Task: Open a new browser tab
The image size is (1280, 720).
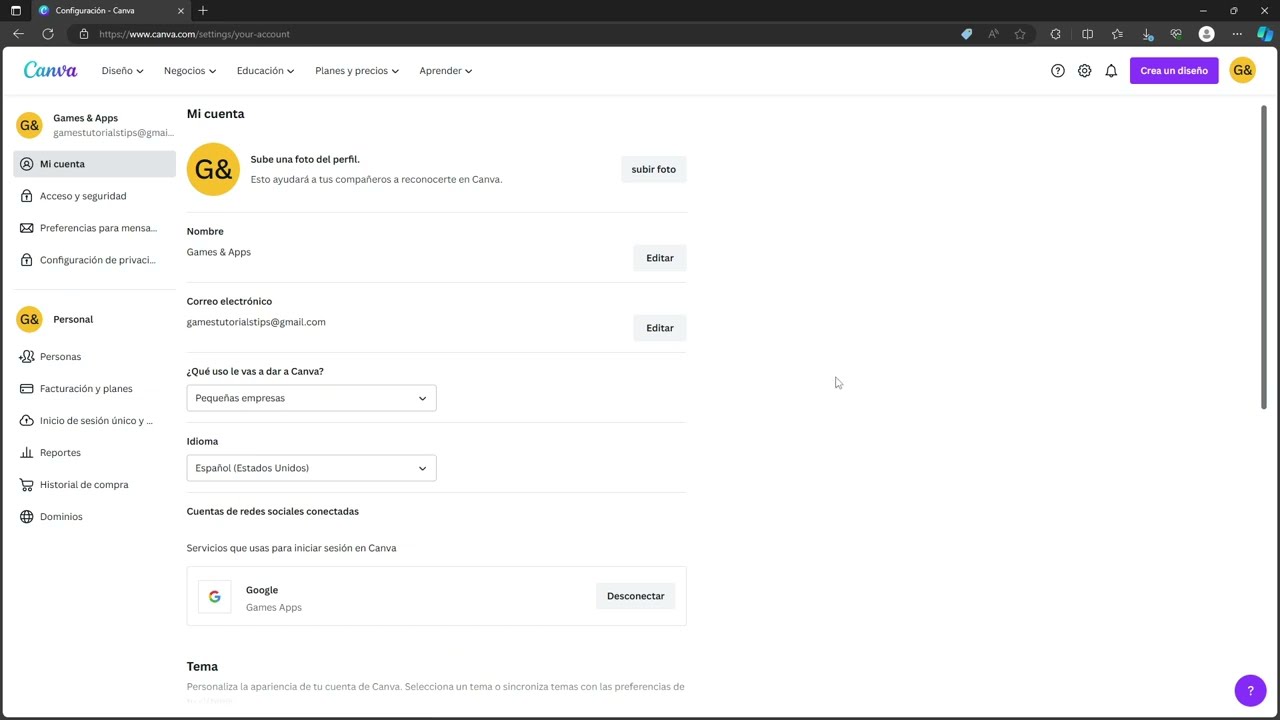Action: (203, 11)
